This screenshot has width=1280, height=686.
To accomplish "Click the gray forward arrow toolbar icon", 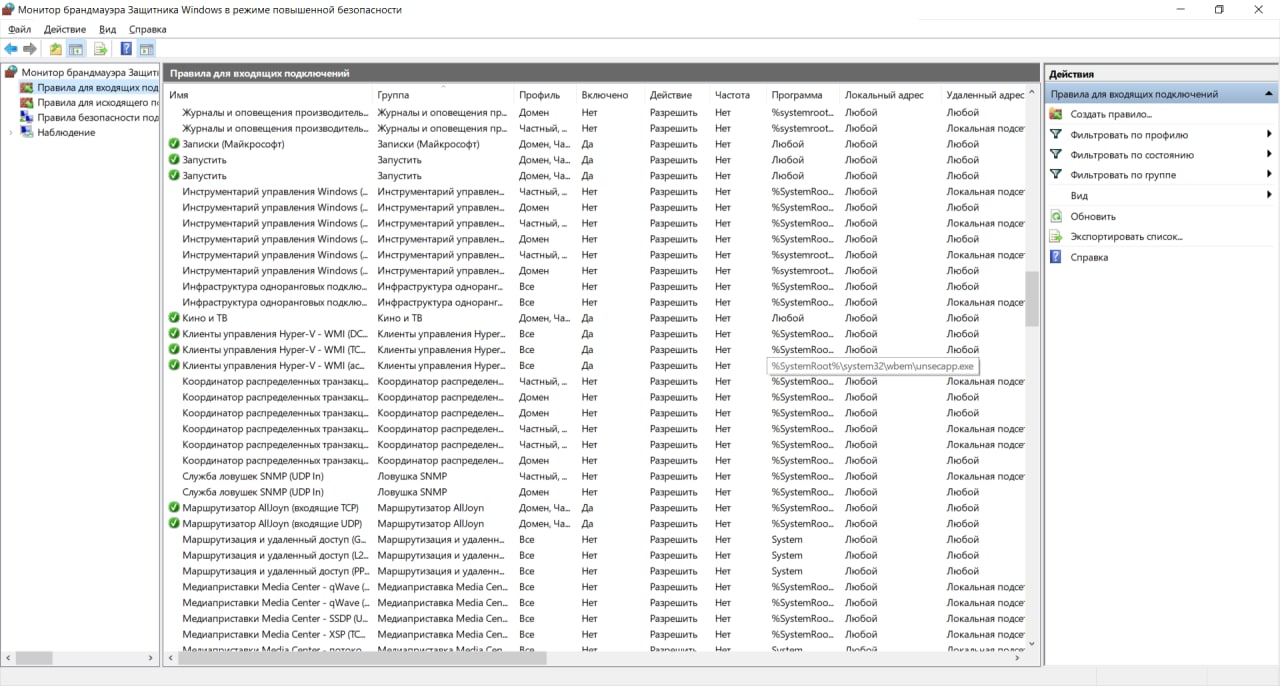I will click(30, 49).
